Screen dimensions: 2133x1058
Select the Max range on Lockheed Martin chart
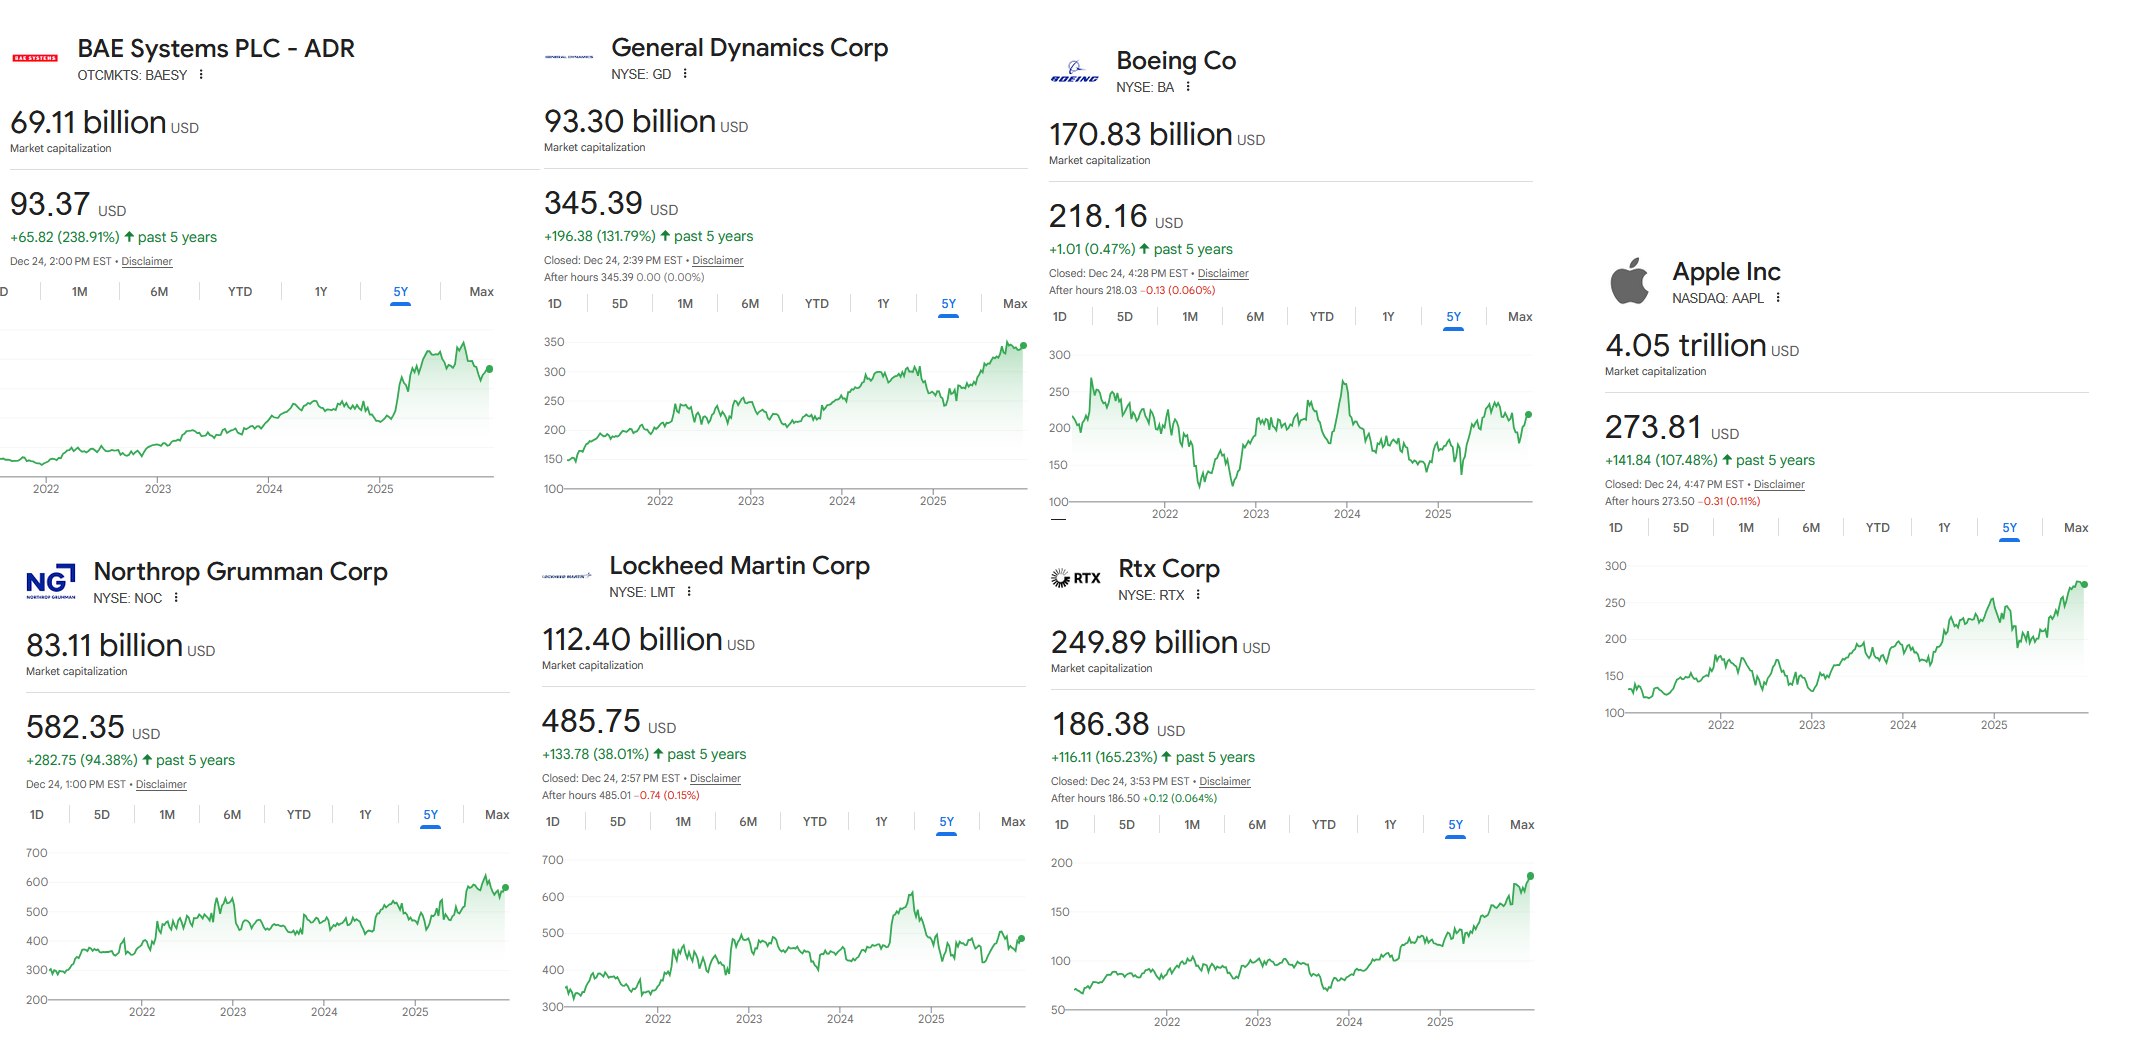pyautogui.click(x=1013, y=822)
